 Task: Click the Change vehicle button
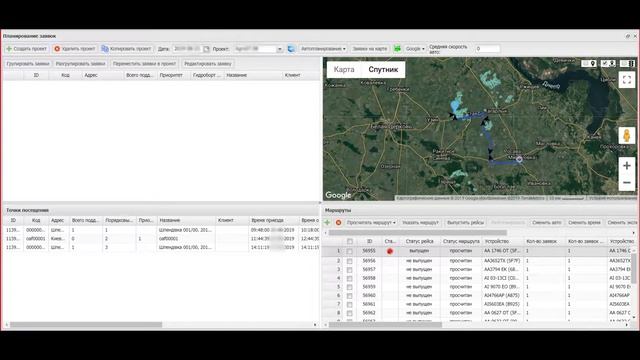547,223
